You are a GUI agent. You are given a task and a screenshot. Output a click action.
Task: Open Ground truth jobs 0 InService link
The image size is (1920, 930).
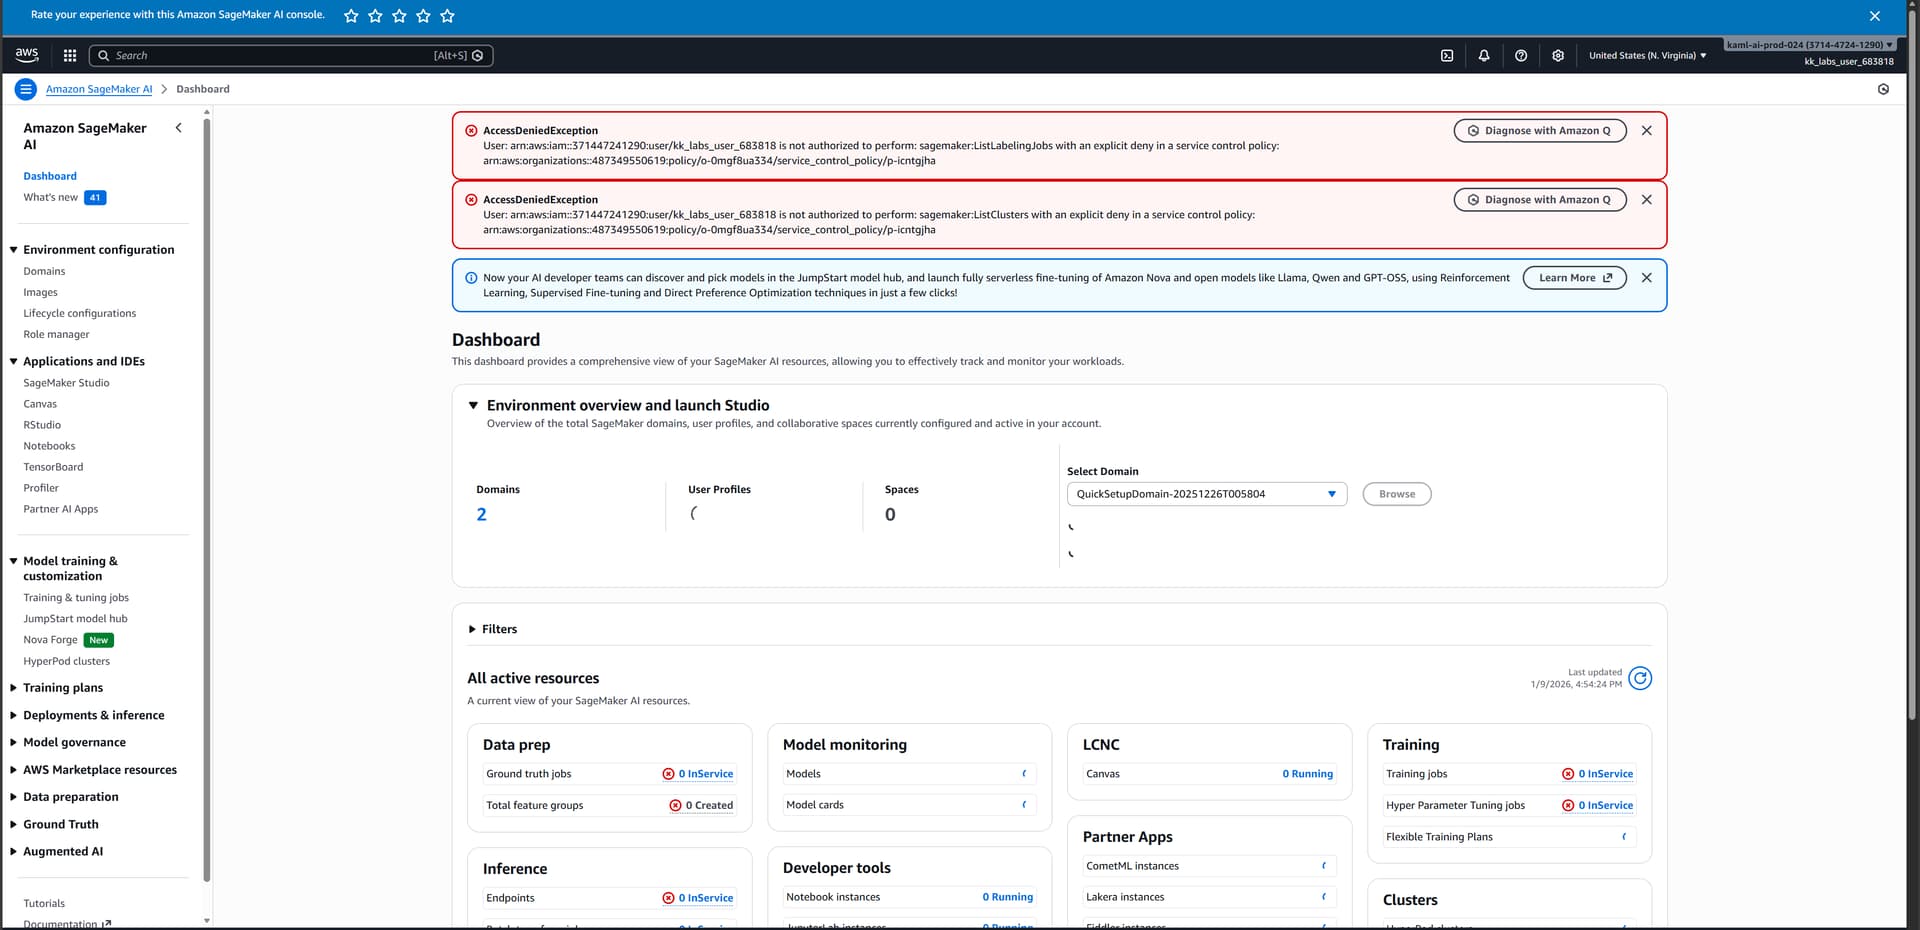(706, 774)
